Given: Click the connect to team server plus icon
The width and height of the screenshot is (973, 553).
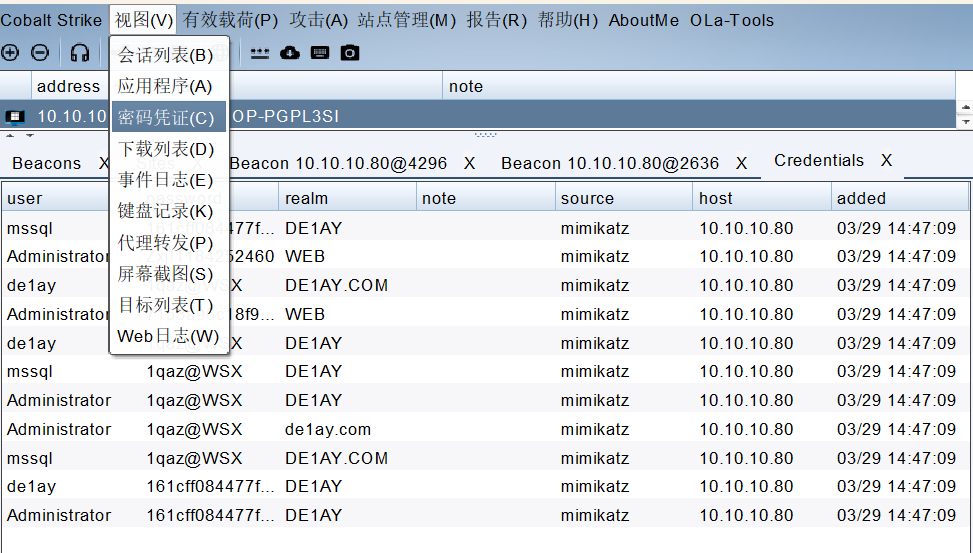Looking at the screenshot, I should coord(10,53).
